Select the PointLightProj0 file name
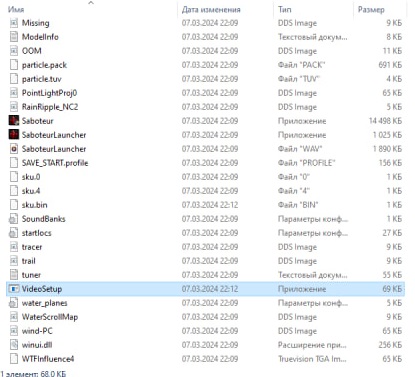Screen dimensions: 415x377 49,93
